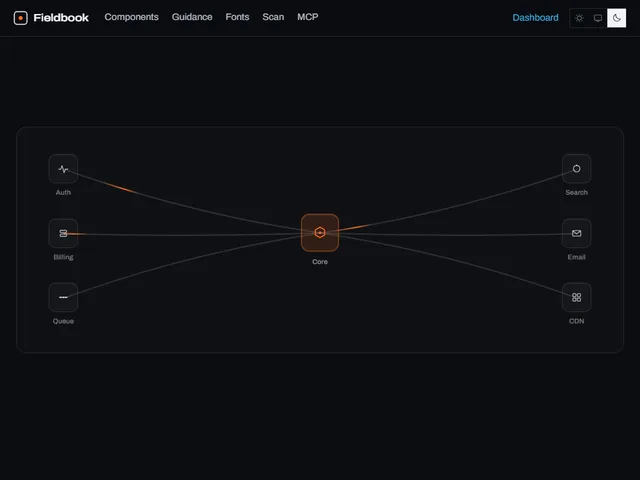The image size is (640, 480).
Task: Select the Email envelope node
Action: tap(576, 233)
